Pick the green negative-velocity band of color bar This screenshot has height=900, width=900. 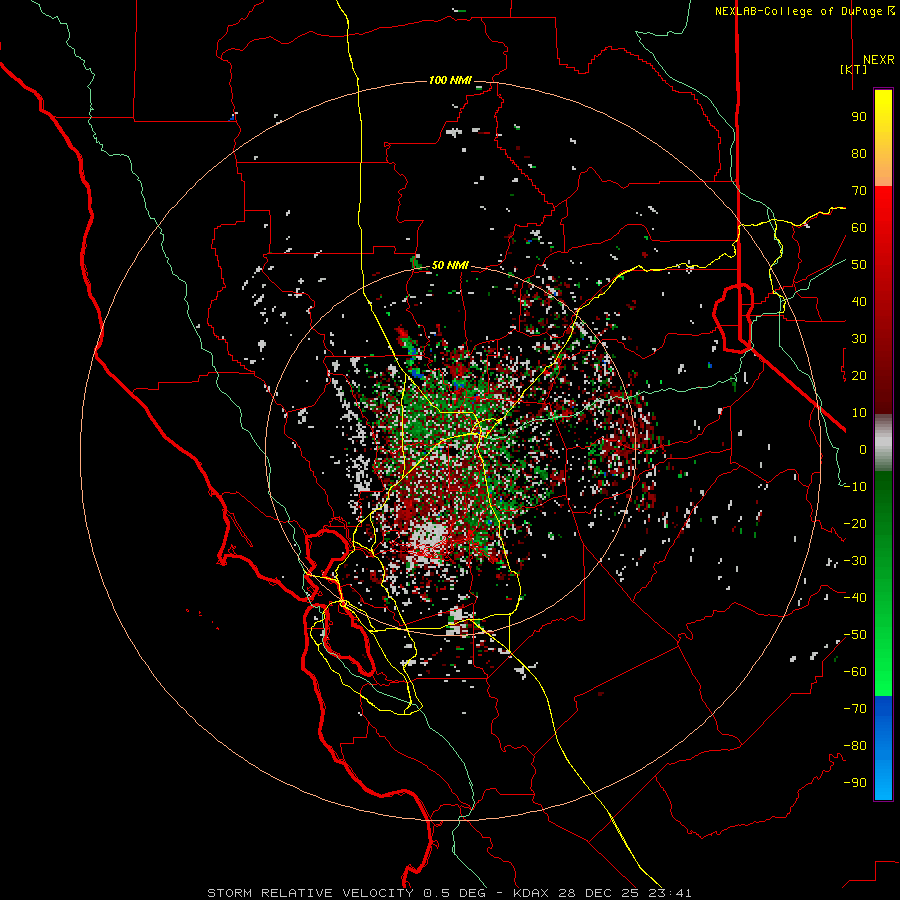883,584
